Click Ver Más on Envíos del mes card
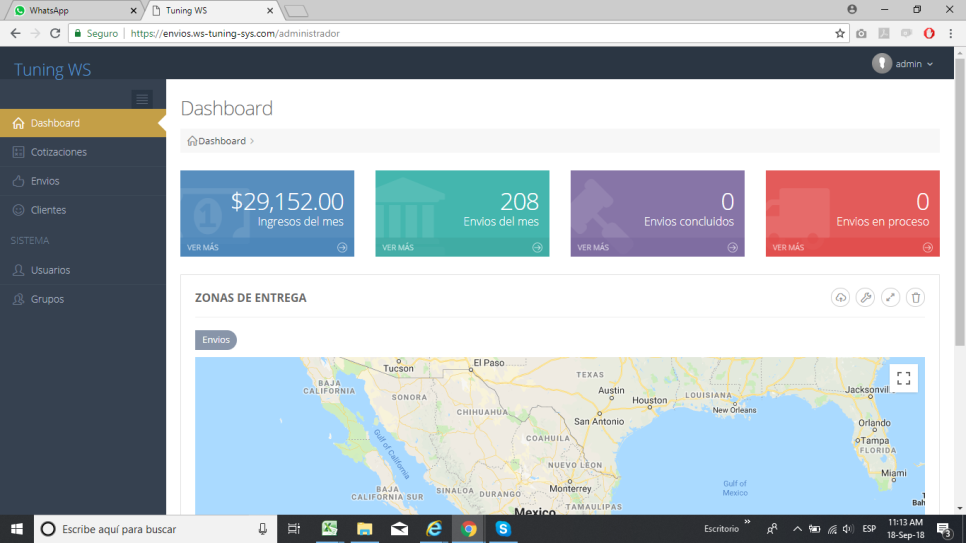This screenshot has height=543, width=966. pyautogui.click(x=398, y=247)
